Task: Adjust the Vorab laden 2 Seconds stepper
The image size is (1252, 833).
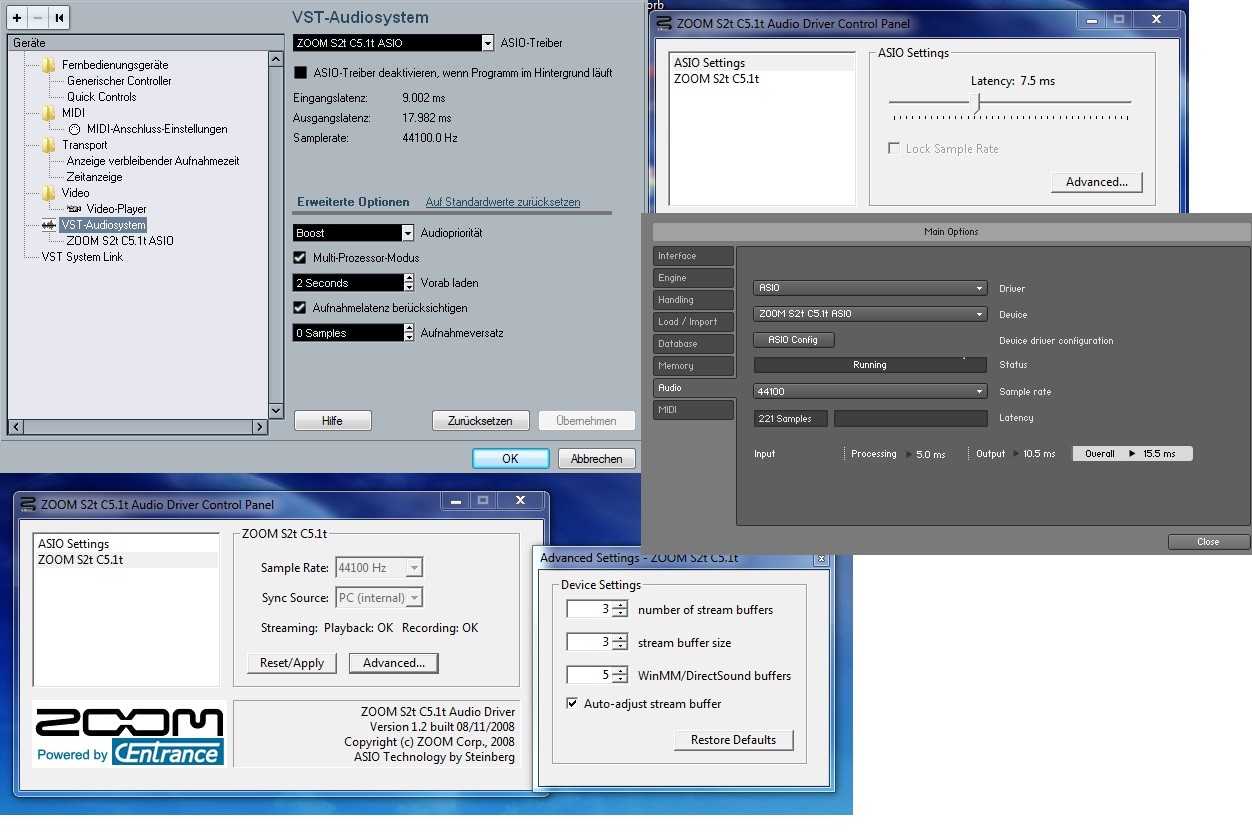Action: (408, 283)
